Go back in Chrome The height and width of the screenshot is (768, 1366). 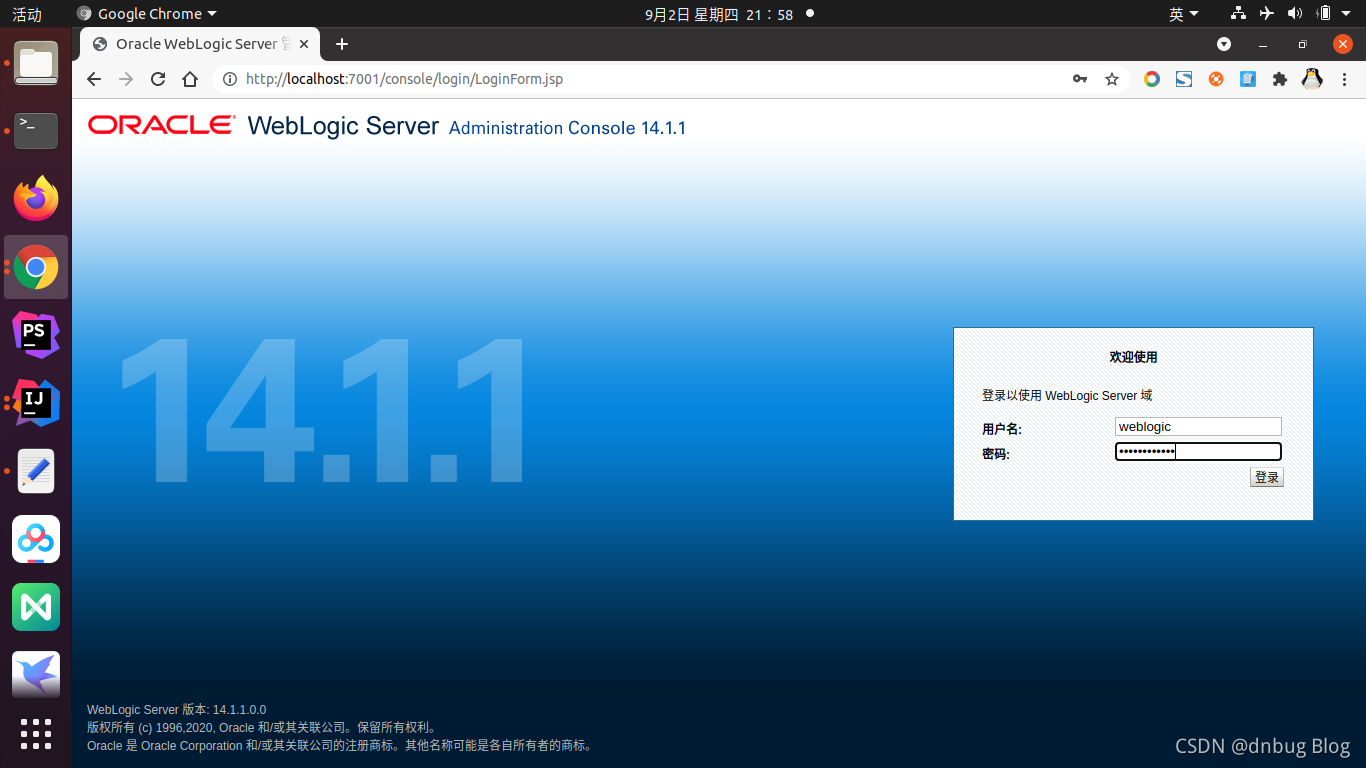point(94,79)
